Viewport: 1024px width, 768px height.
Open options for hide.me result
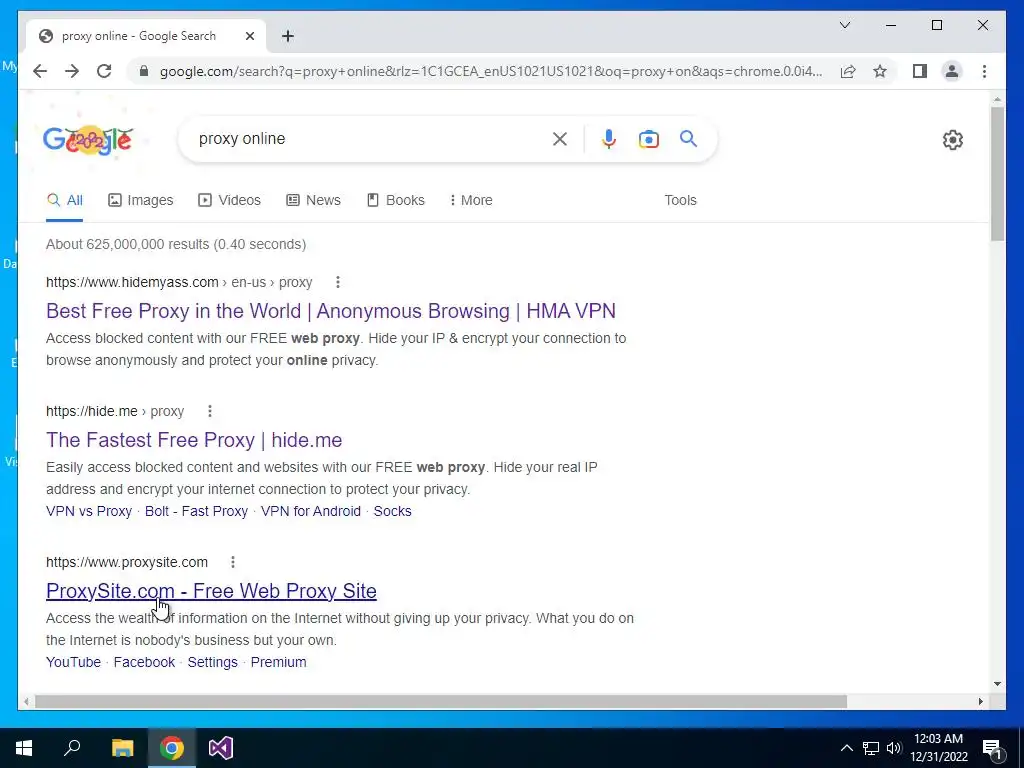210,411
